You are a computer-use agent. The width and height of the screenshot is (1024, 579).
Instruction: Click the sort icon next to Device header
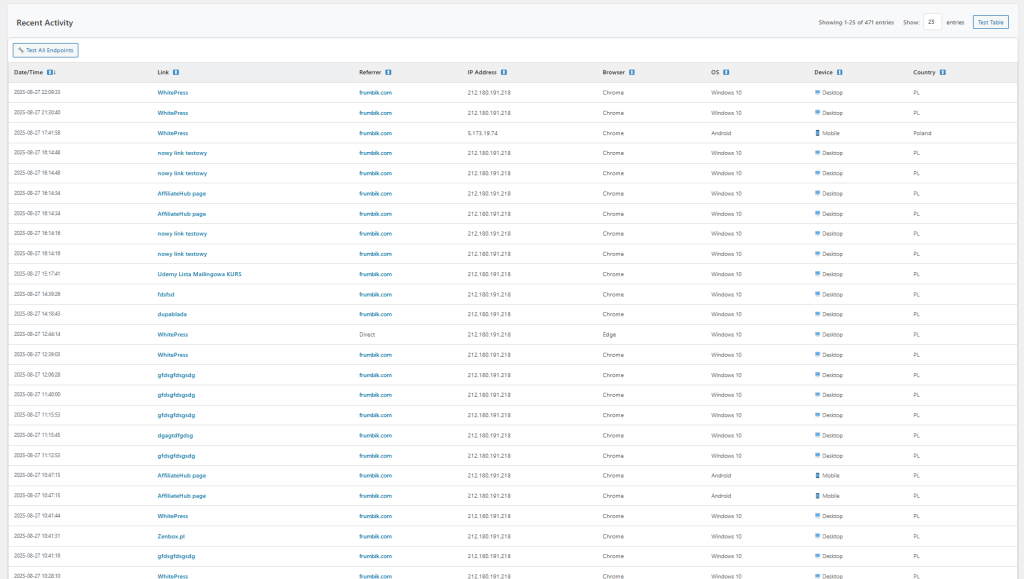click(840, 72)
